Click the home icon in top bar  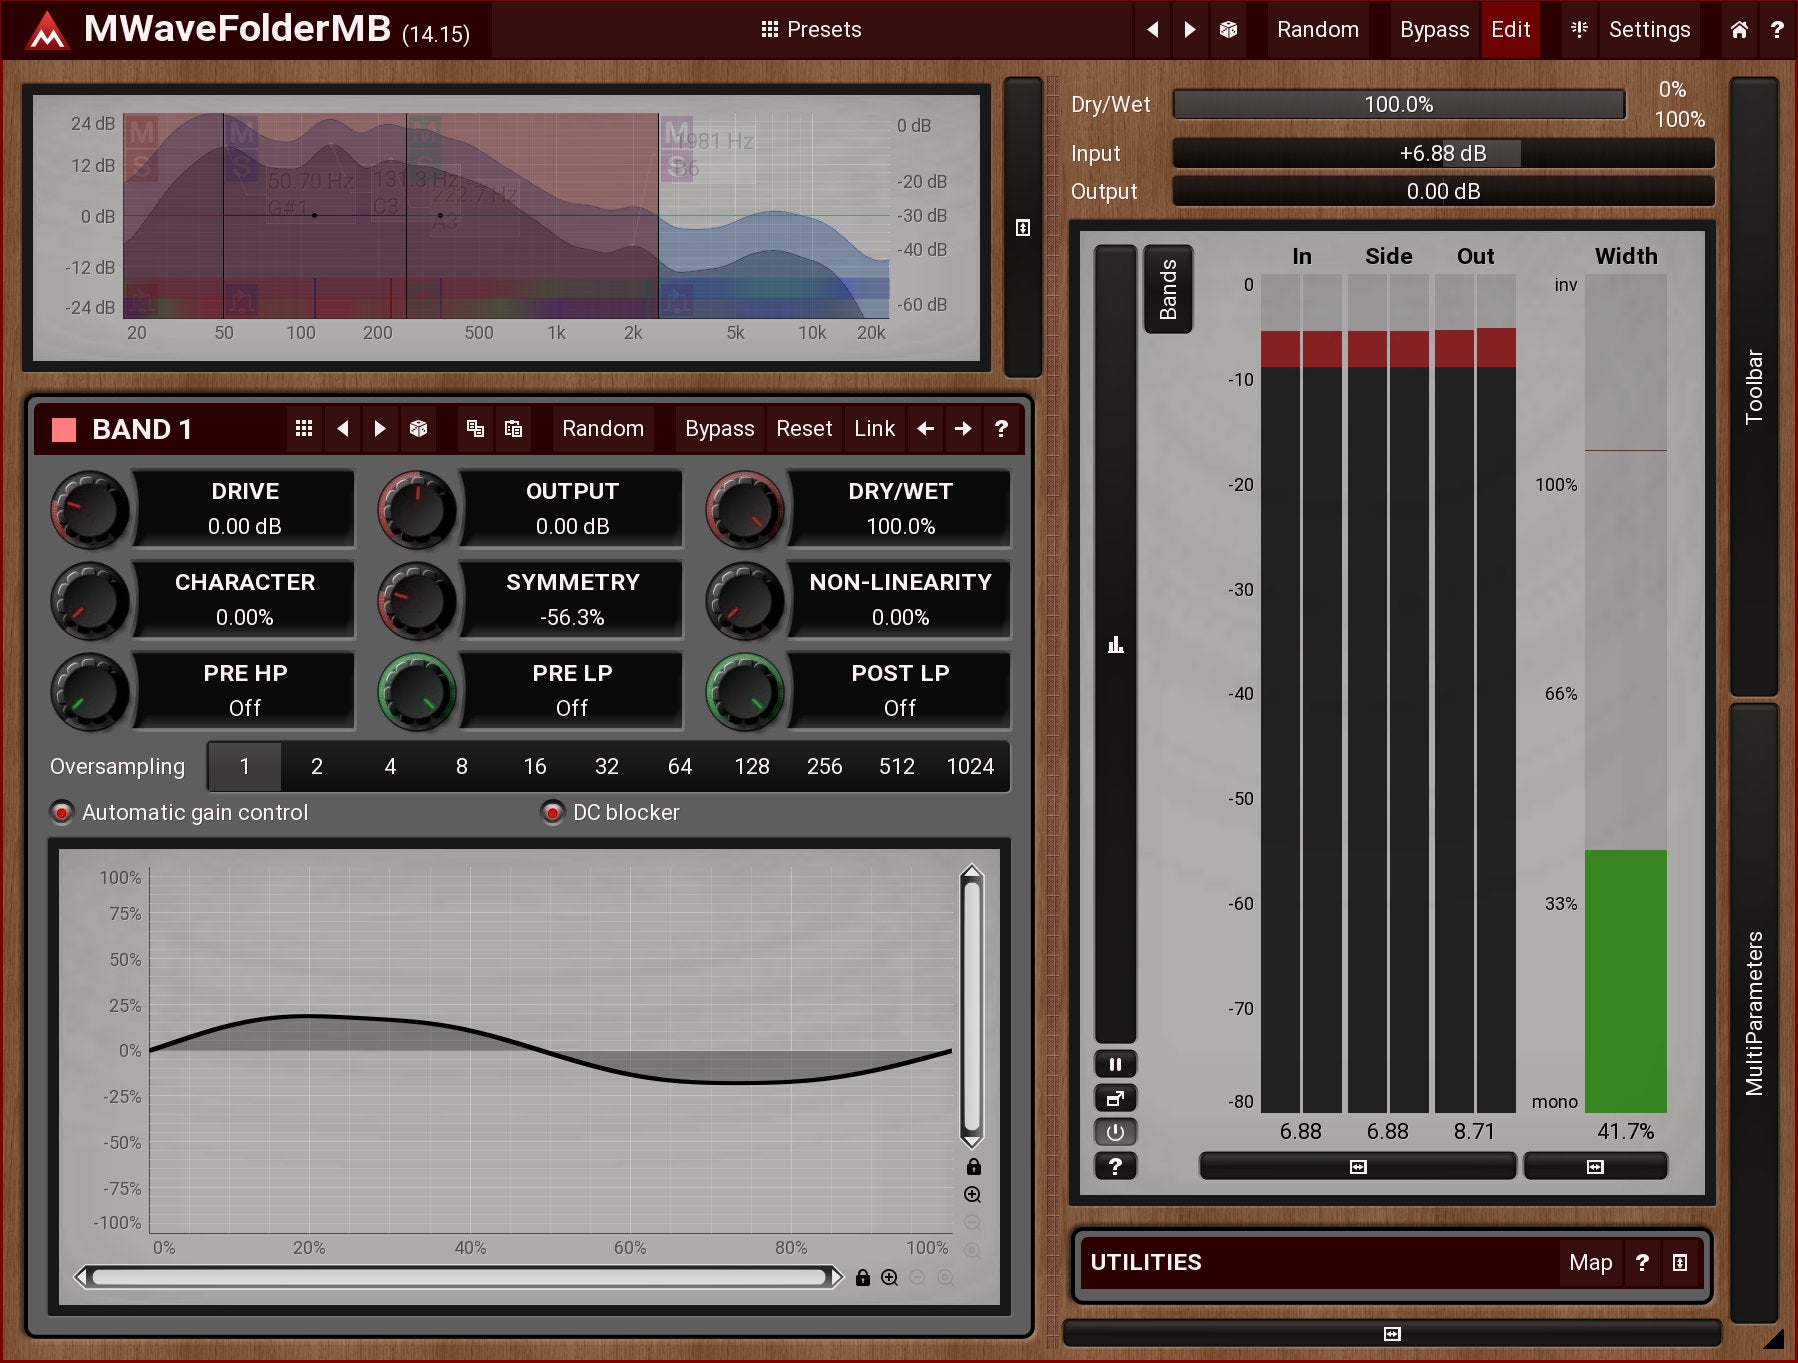click(x=1739, y=30)
